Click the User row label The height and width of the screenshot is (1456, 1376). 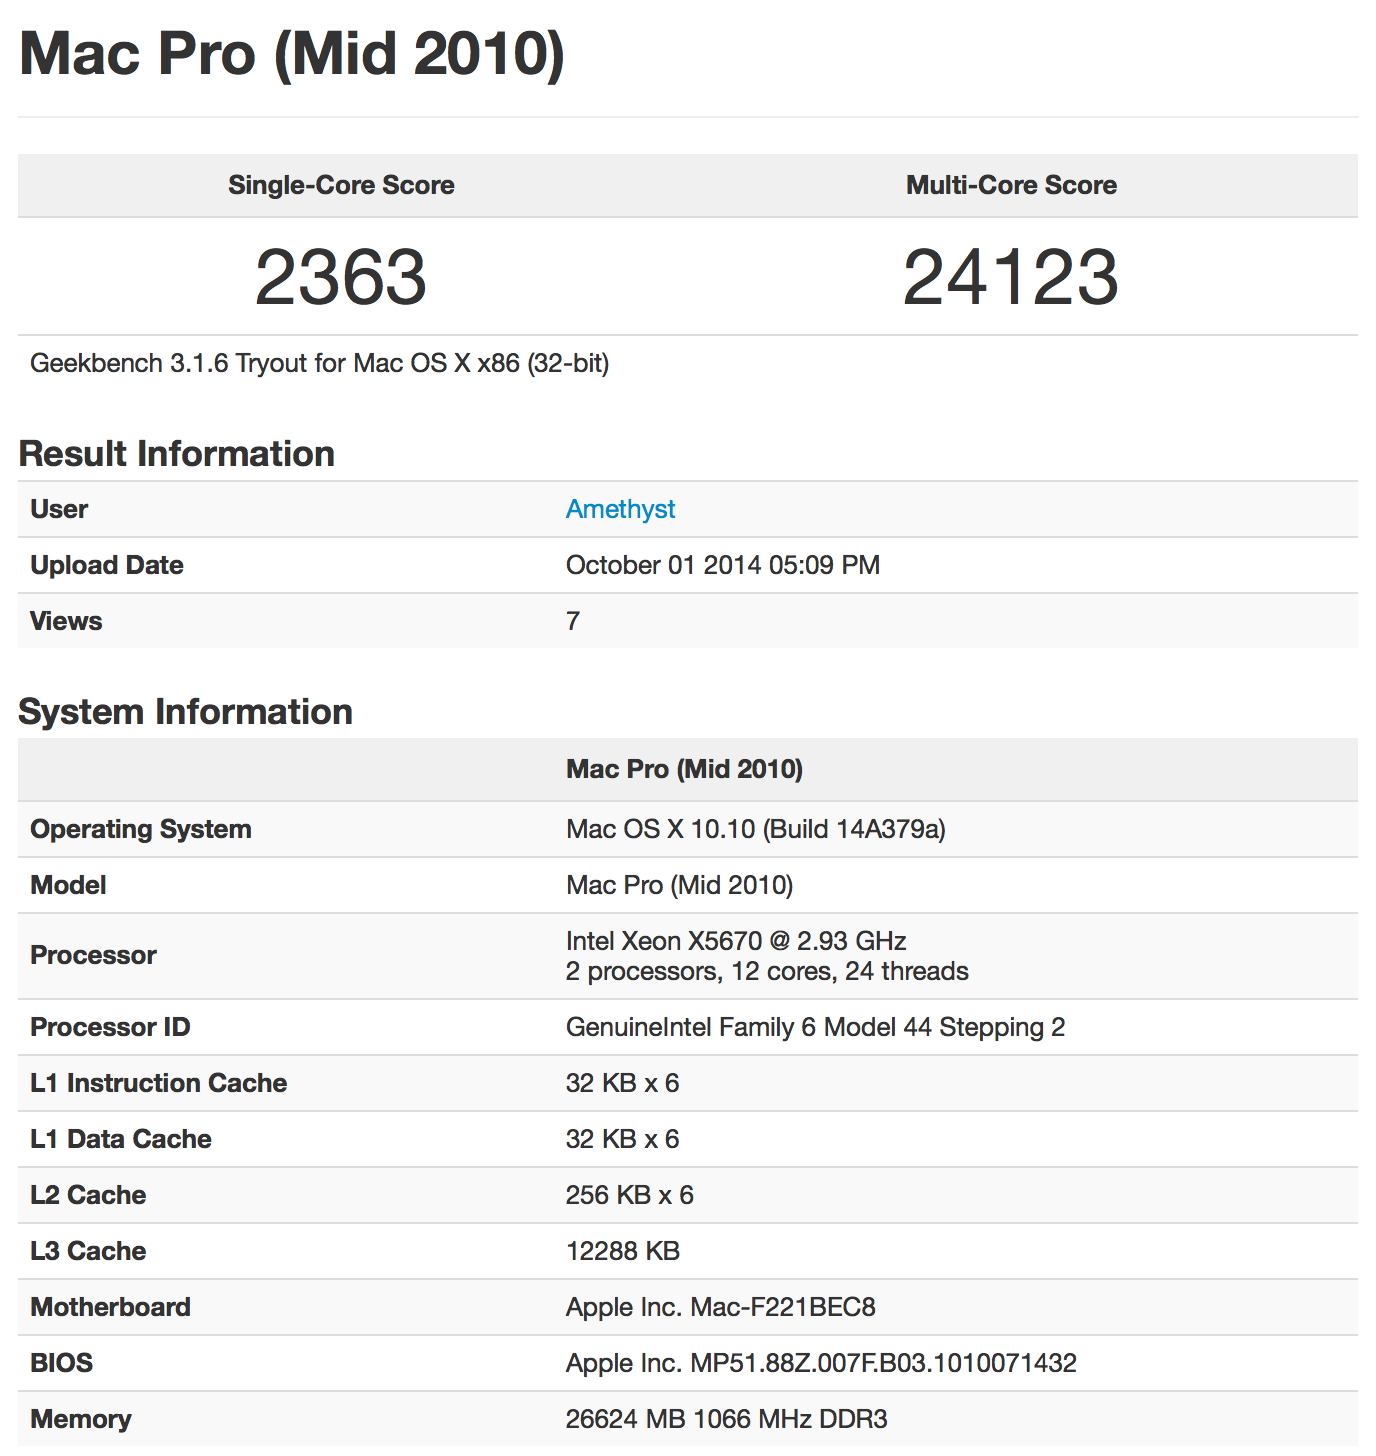(59, 509)
